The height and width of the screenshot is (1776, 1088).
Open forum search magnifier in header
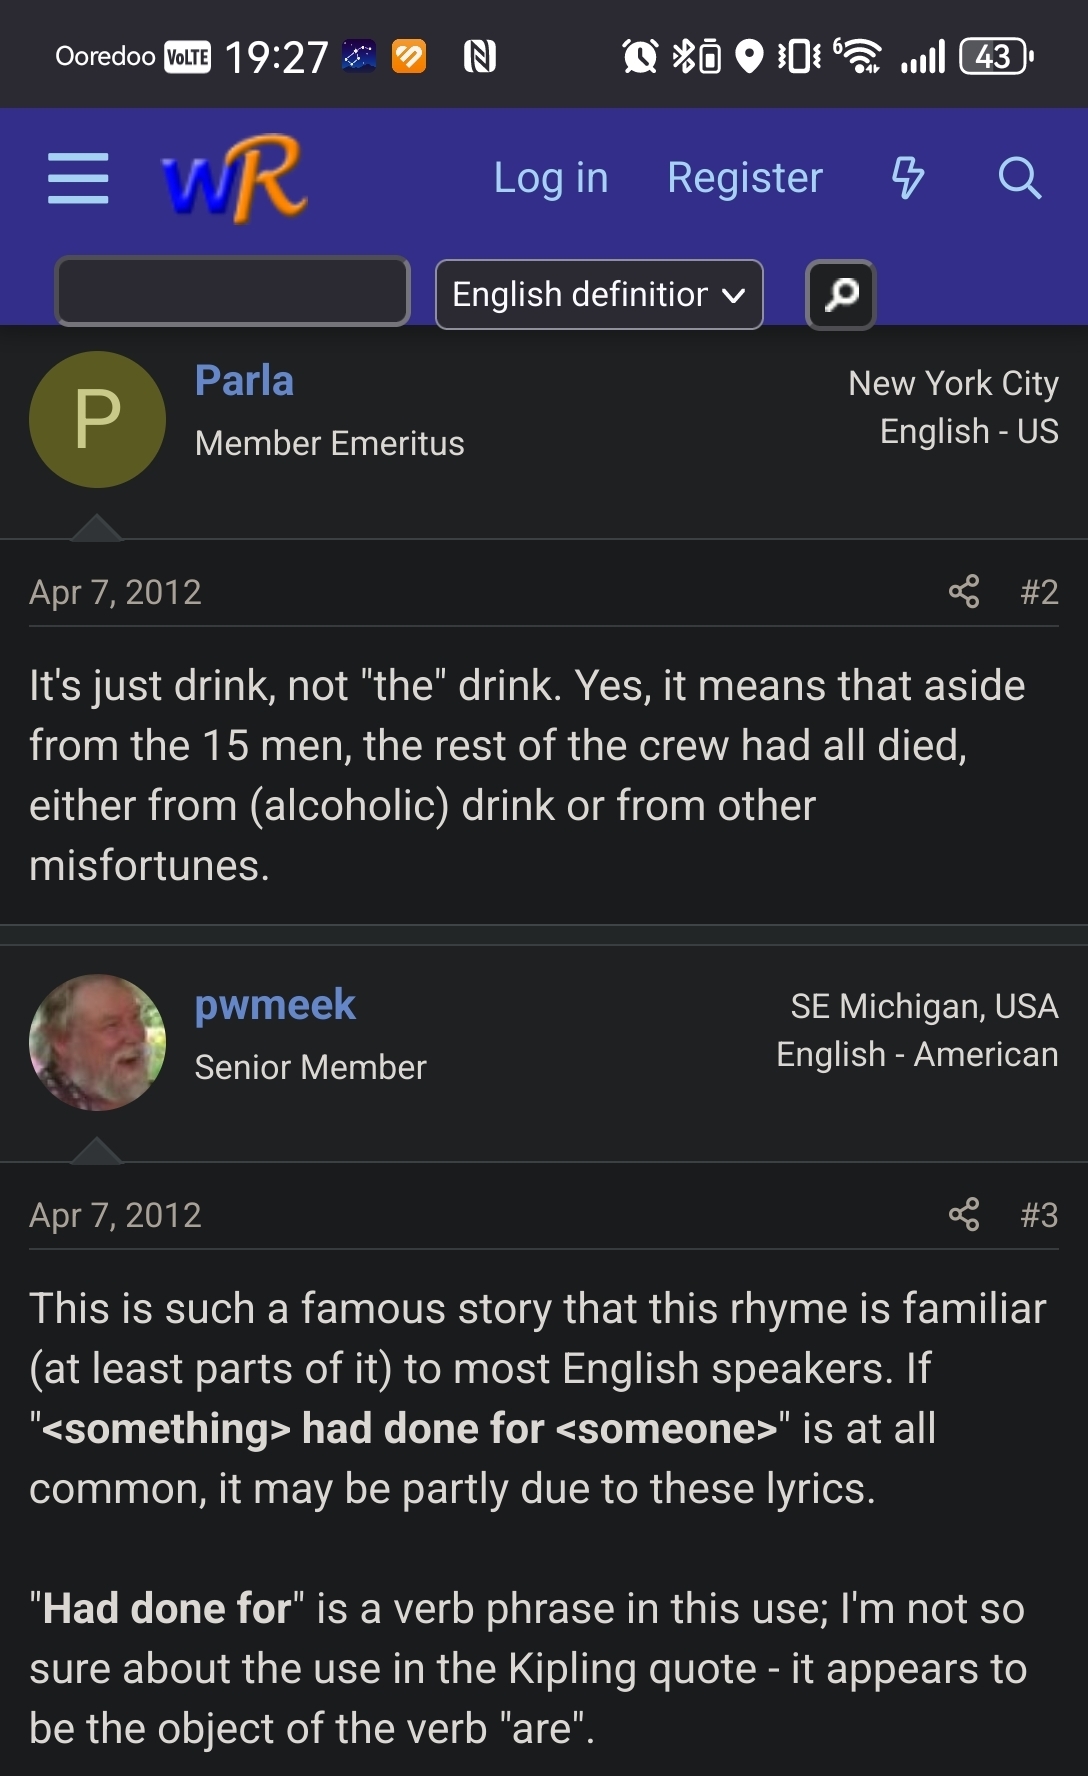click(1019, 178)
